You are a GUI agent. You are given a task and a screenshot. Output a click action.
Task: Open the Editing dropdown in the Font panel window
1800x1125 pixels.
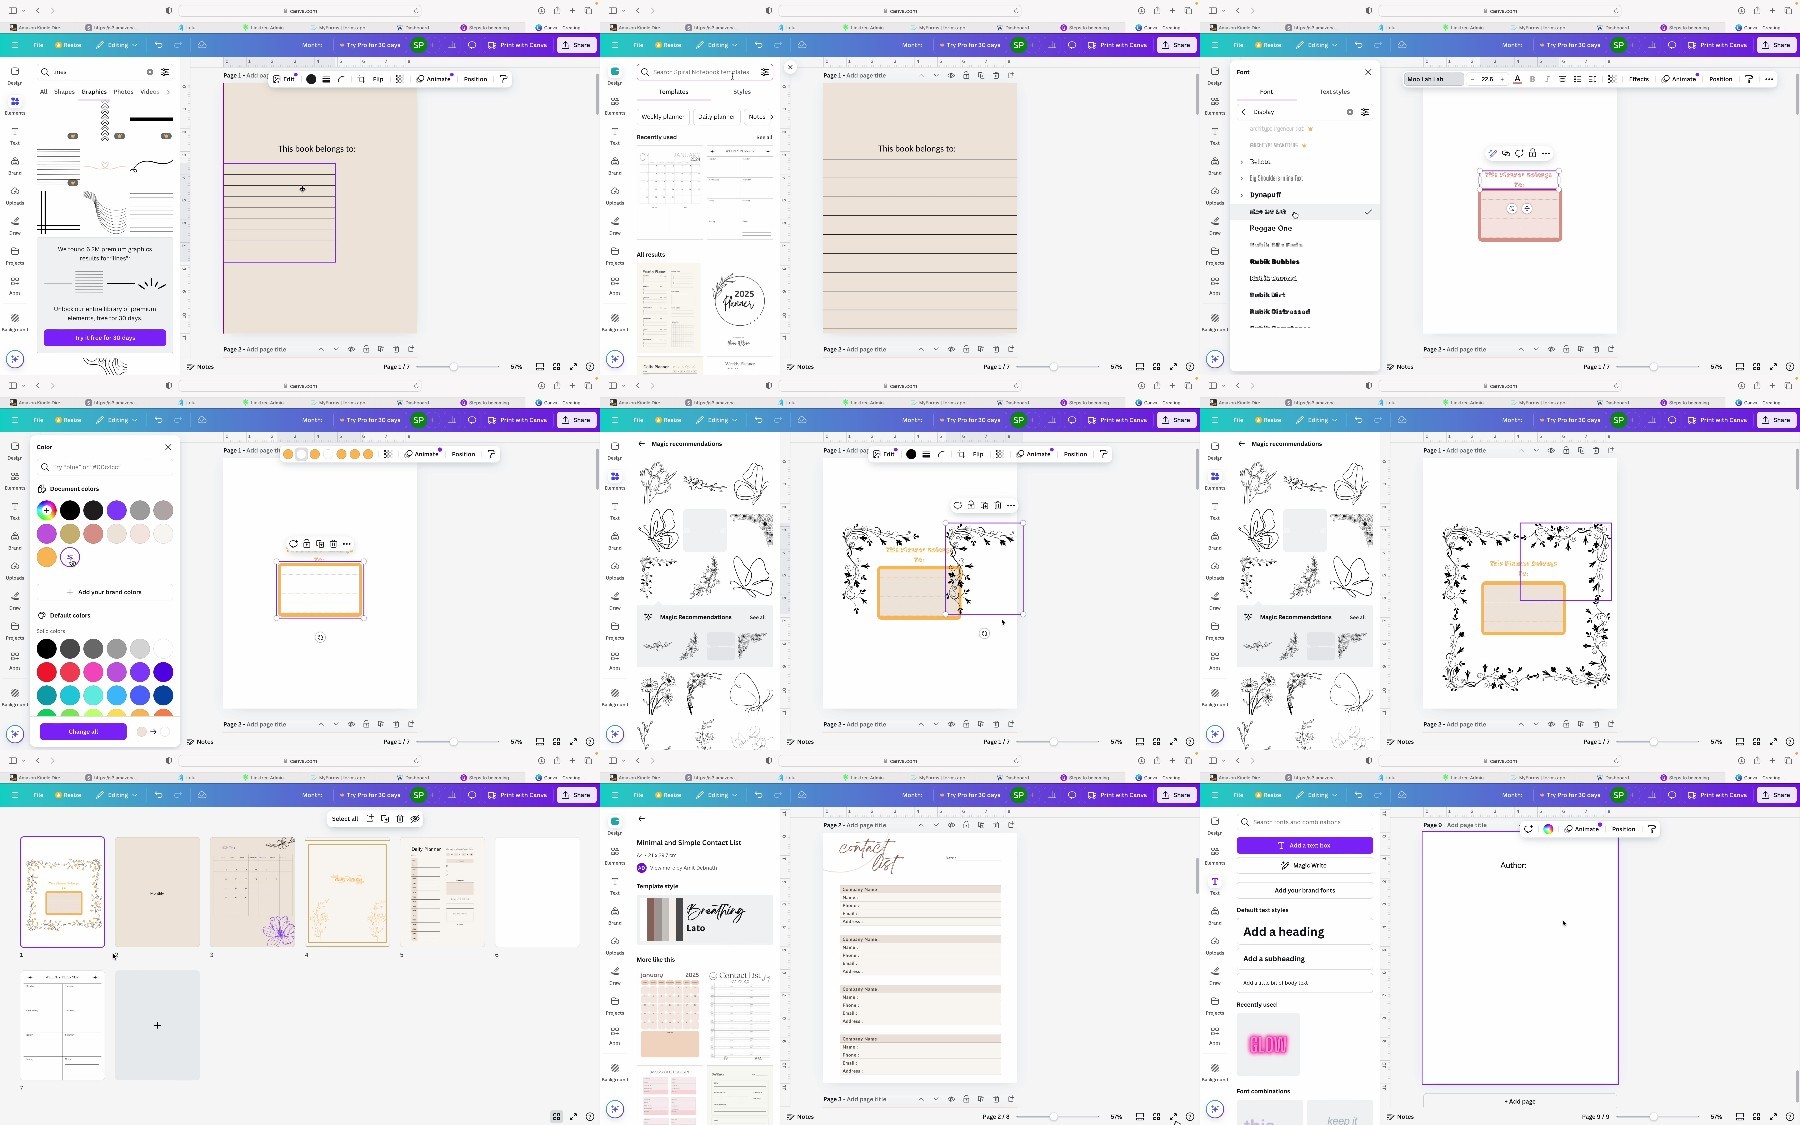[x=1317, y=45]
